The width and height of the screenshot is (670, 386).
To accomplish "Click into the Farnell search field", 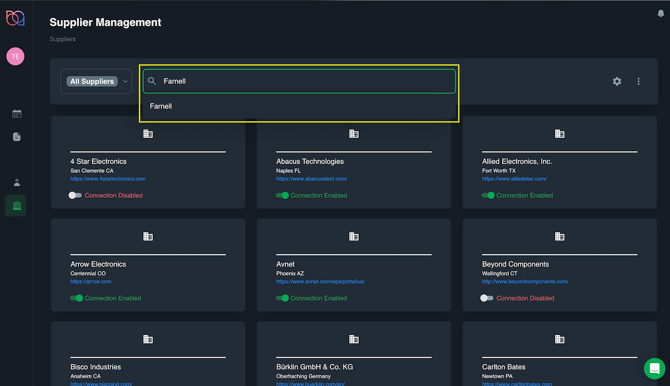I will click(x=299, y=81).
